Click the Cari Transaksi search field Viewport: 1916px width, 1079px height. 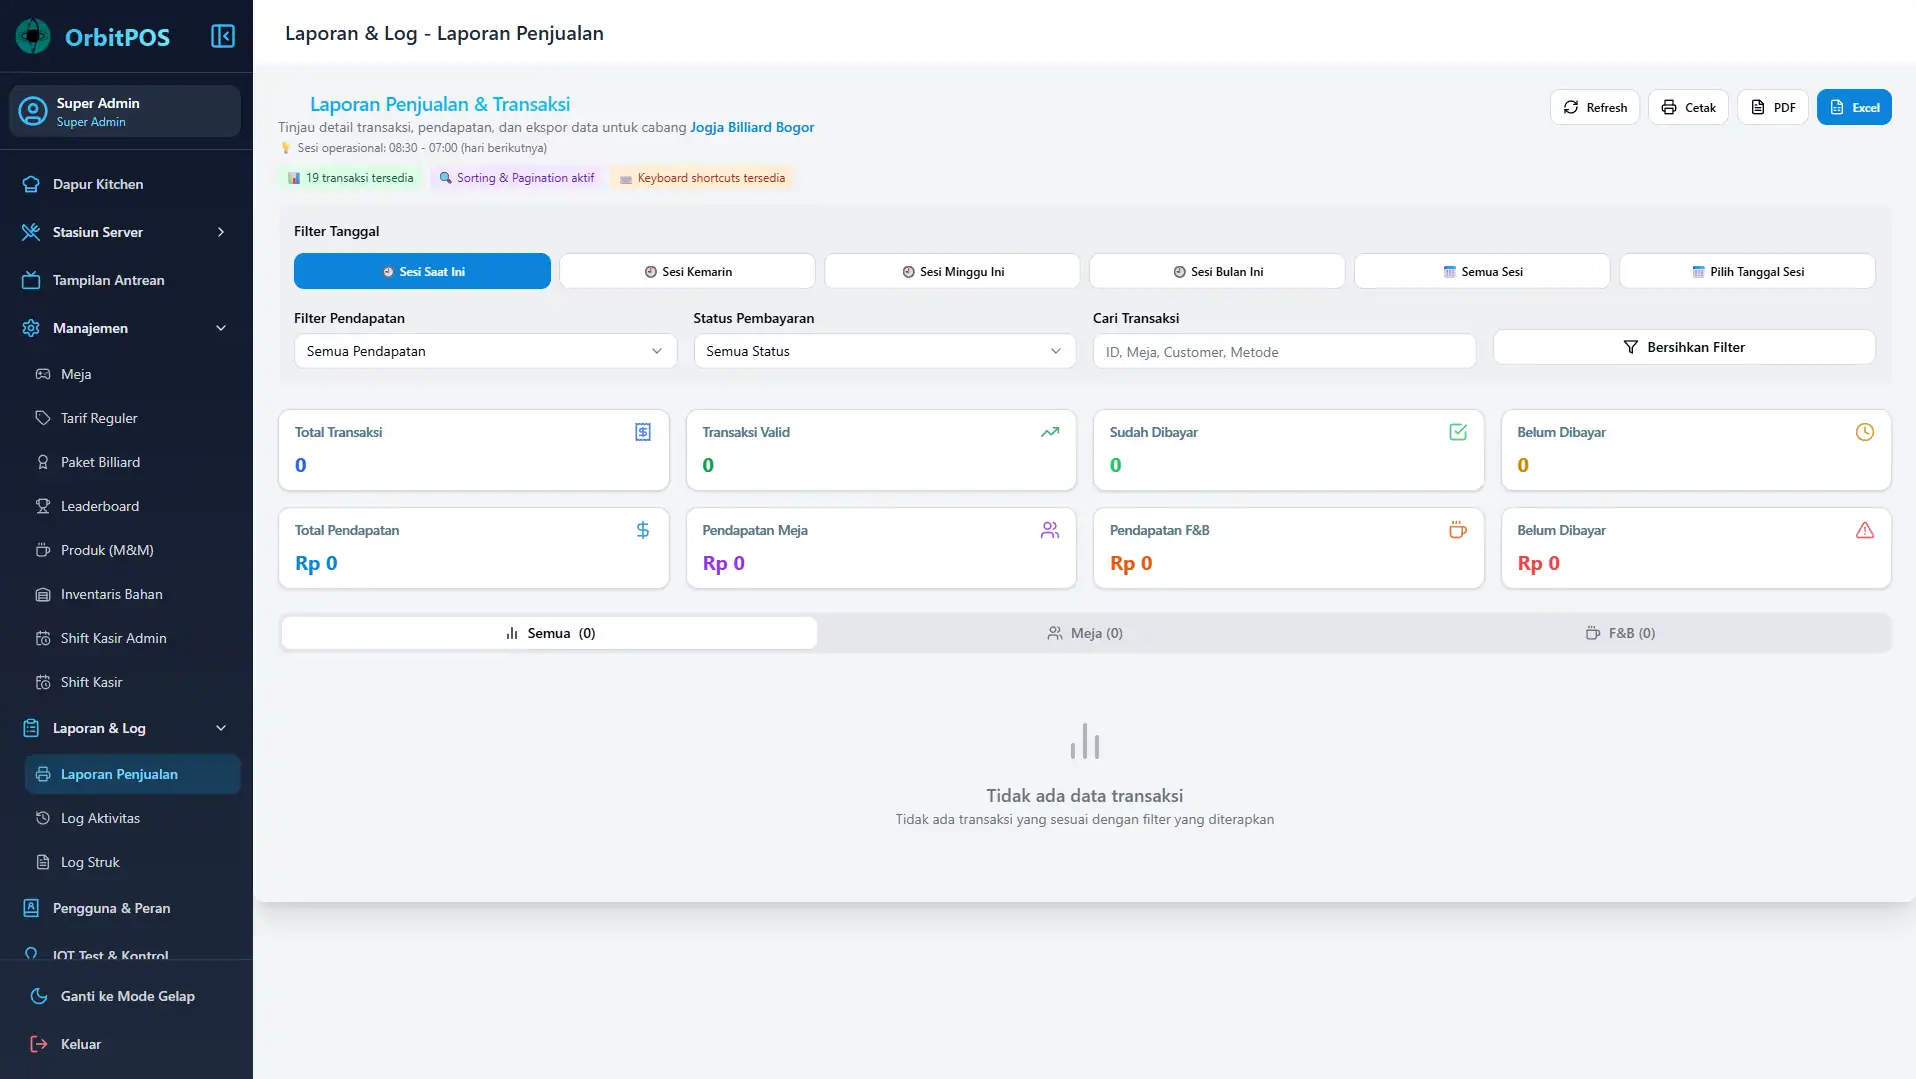(x=1284, y=351)
